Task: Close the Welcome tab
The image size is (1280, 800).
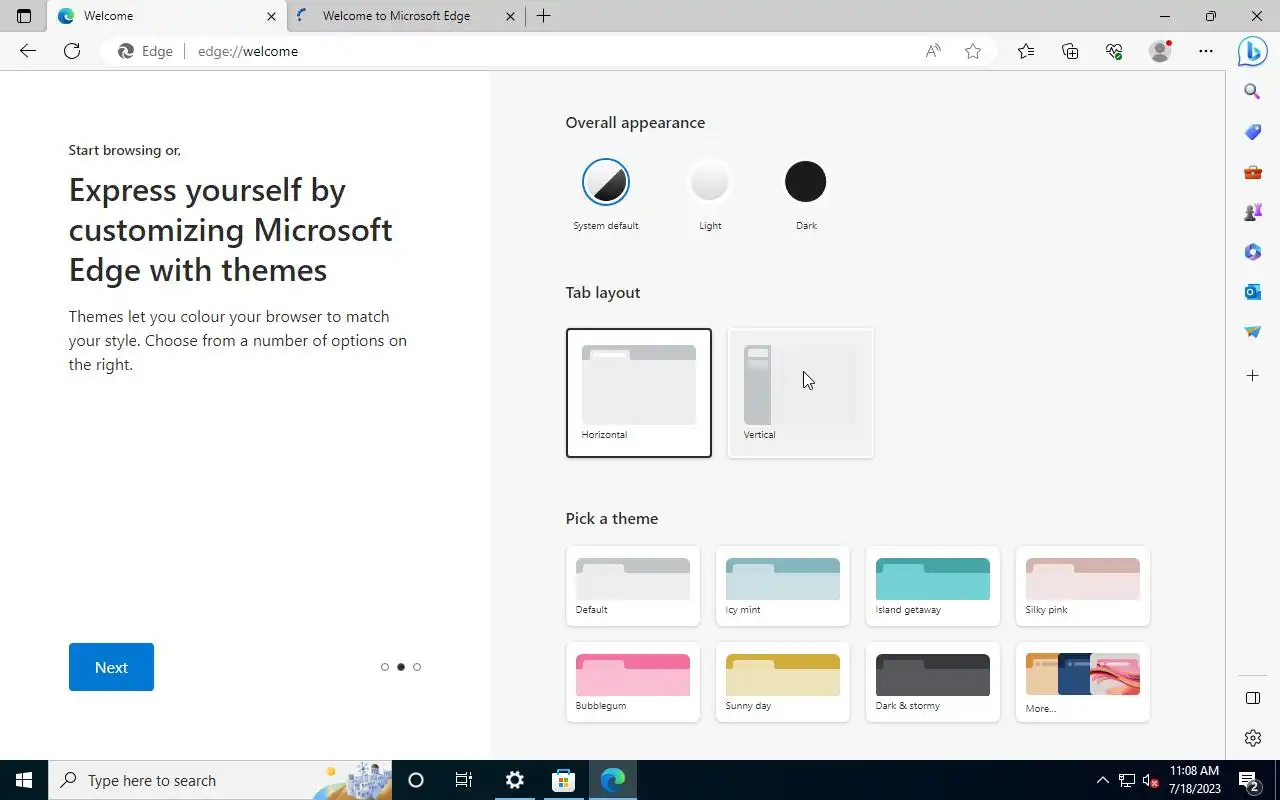Action: pos(271,16)
